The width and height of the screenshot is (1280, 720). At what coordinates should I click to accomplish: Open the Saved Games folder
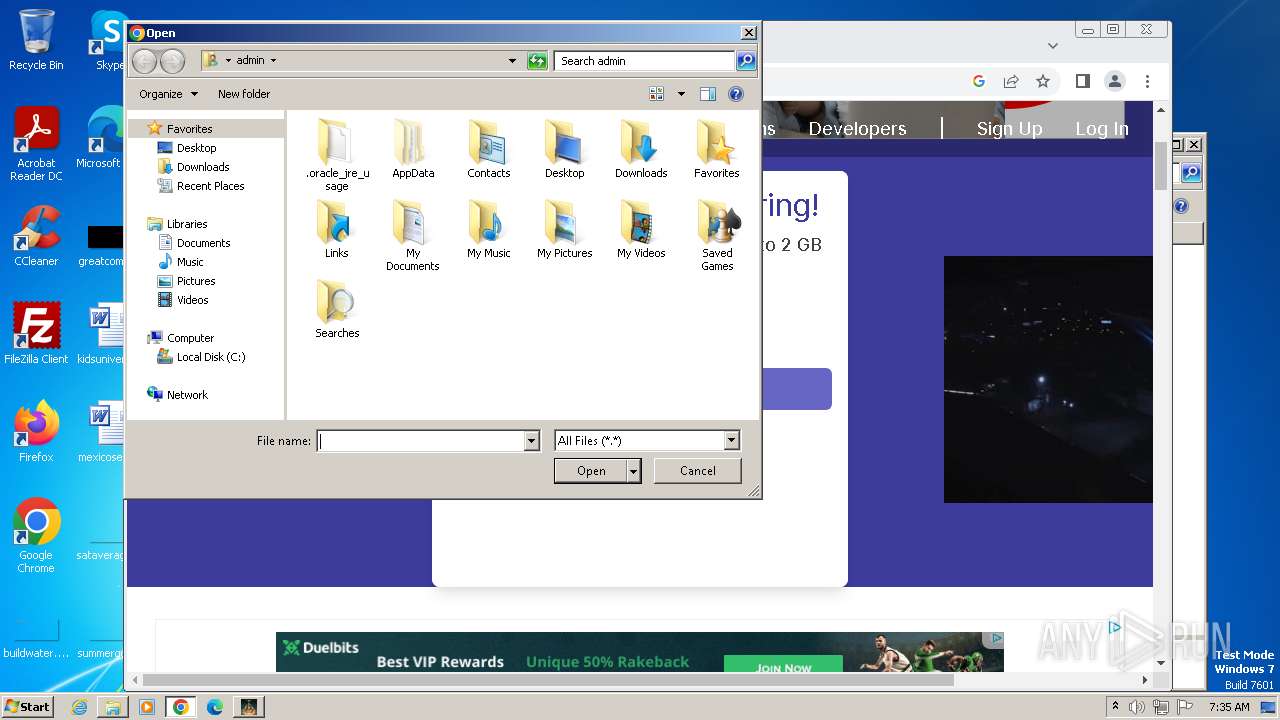coord(717,236)
